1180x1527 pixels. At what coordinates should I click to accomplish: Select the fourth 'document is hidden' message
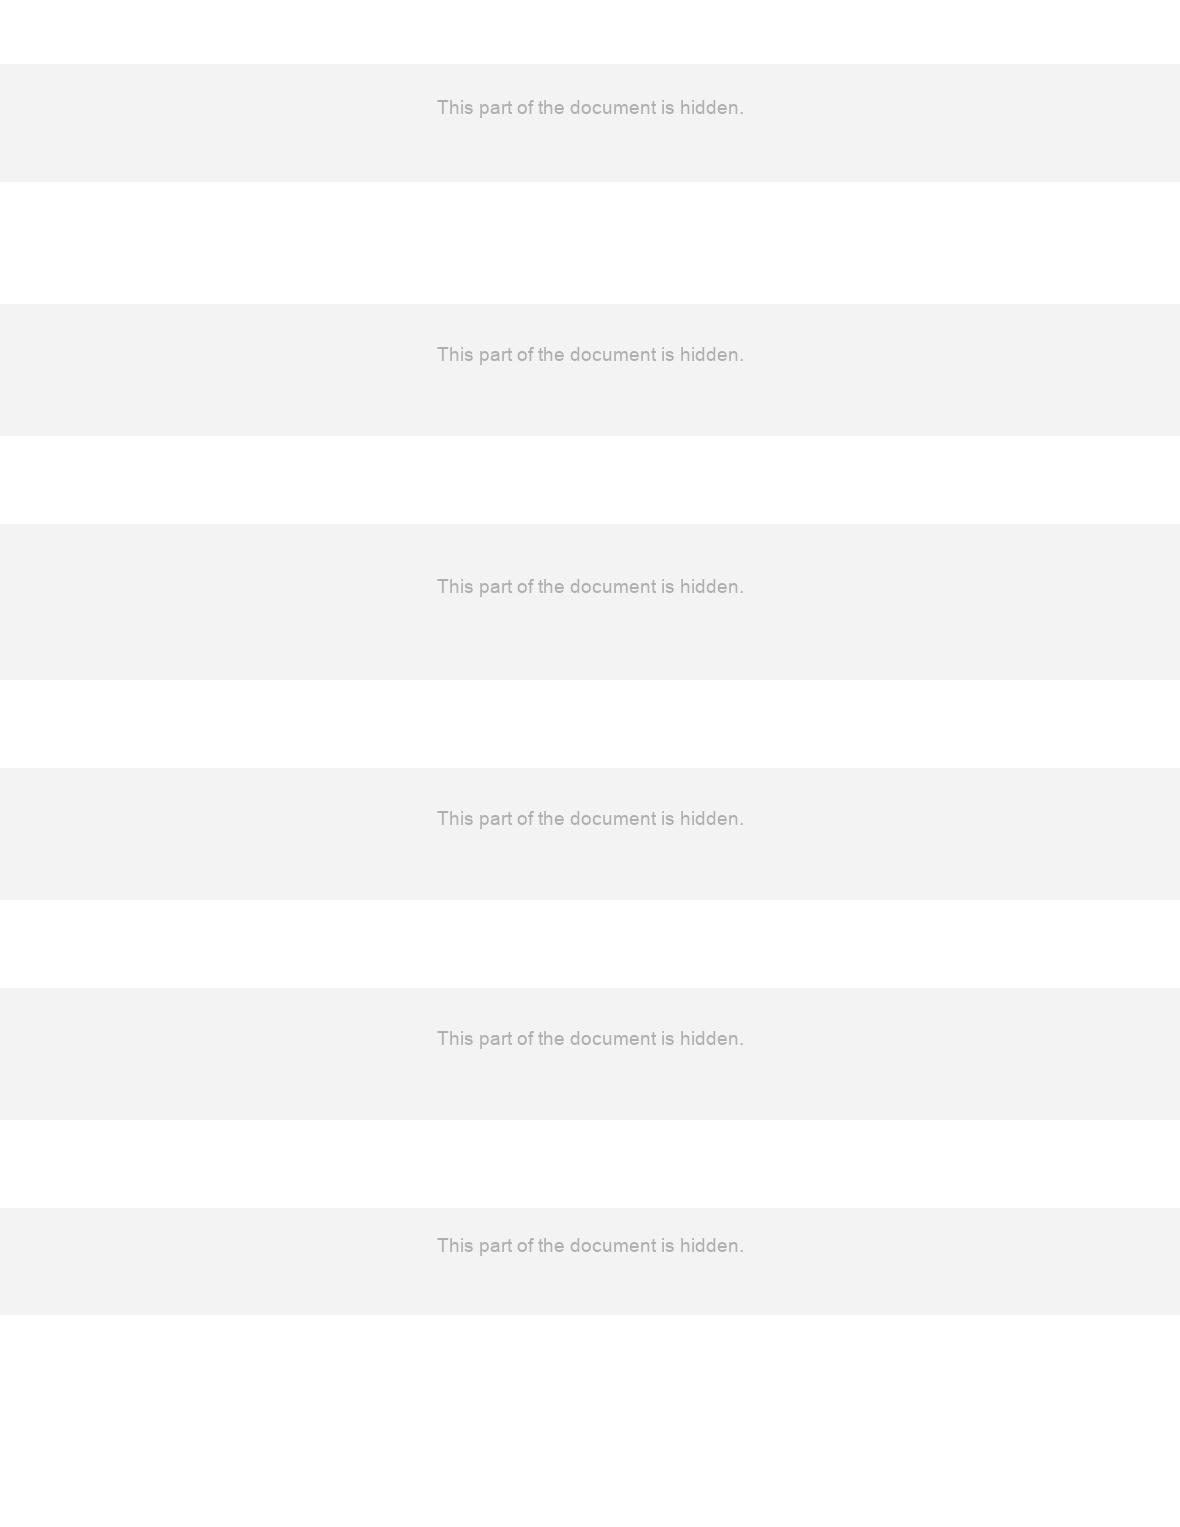pyautogui.click(x=590, y=819)
